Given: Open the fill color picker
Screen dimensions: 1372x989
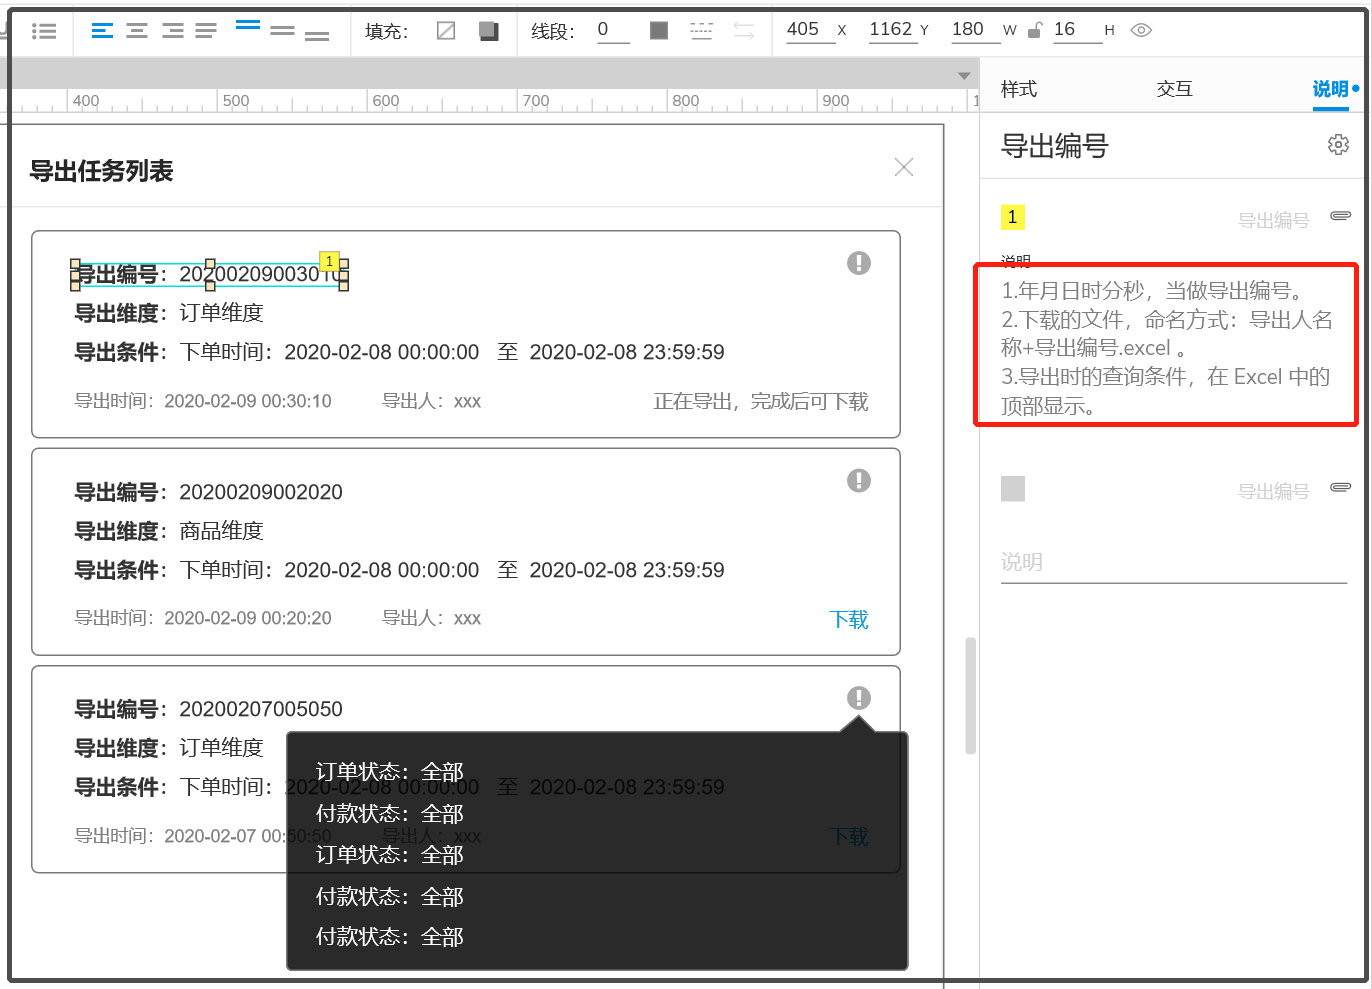Looking at the screenshot, I should tap(446, 31).
